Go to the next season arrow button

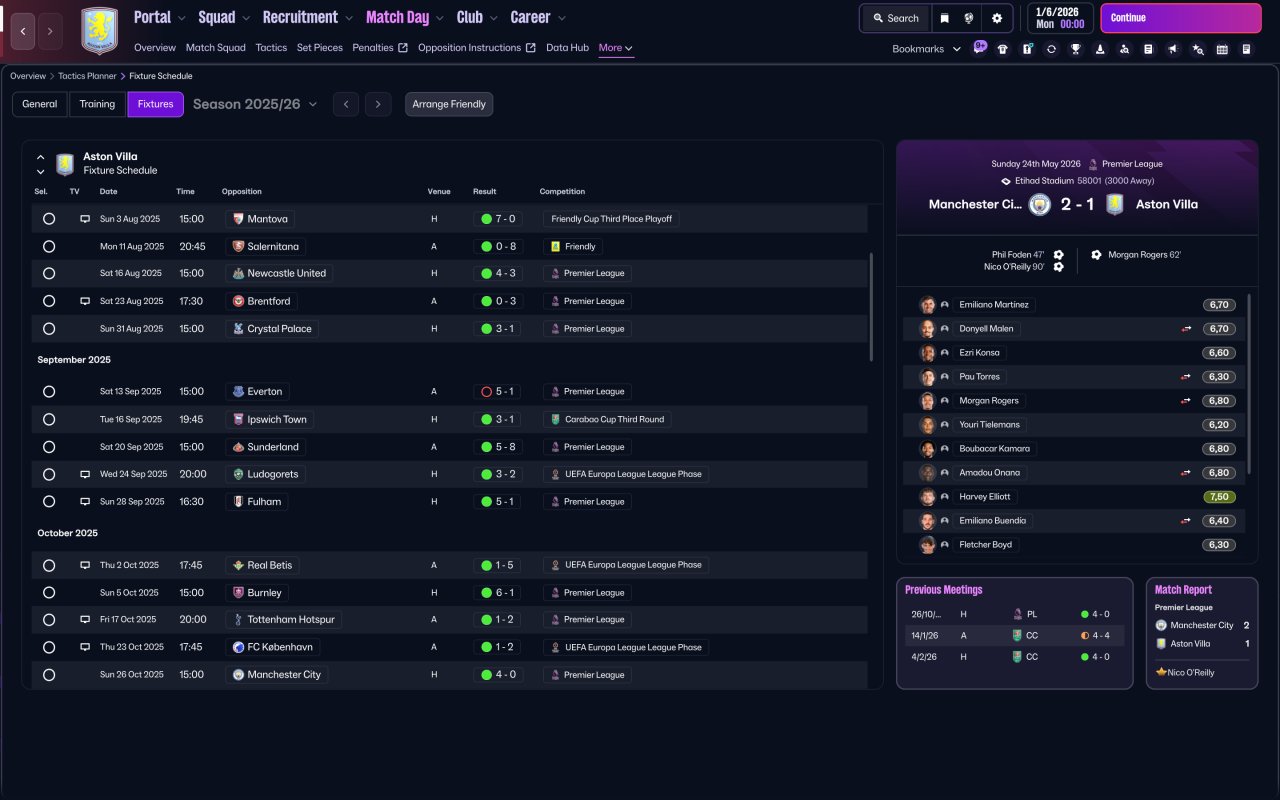tap(378, 104)
